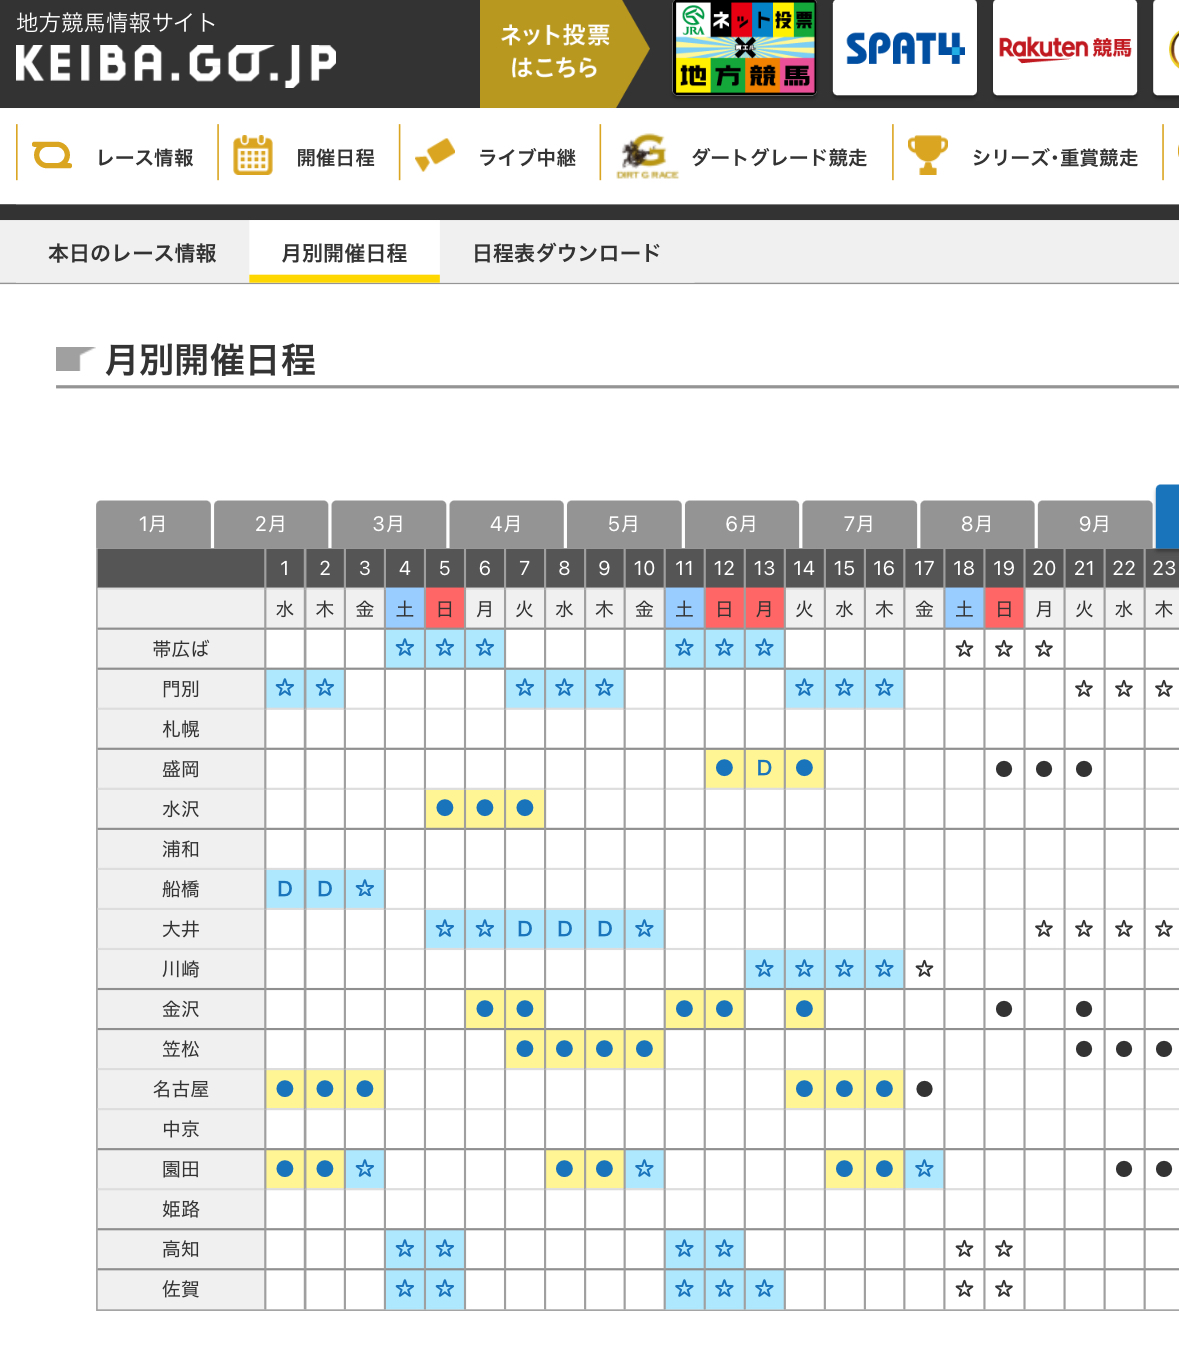Click the シリーズ・重賞競走 trophy icon

(927, 155)
